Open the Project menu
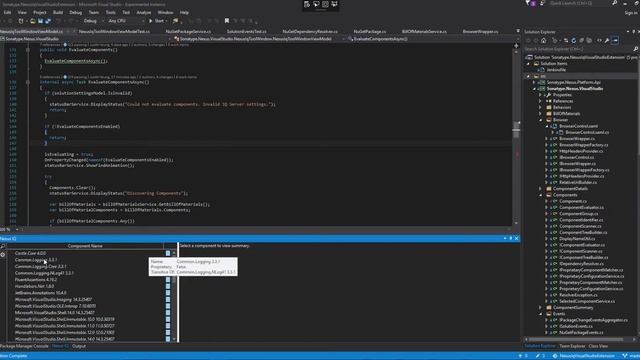Viewport: 640px width, 360px height. [40, 13]
